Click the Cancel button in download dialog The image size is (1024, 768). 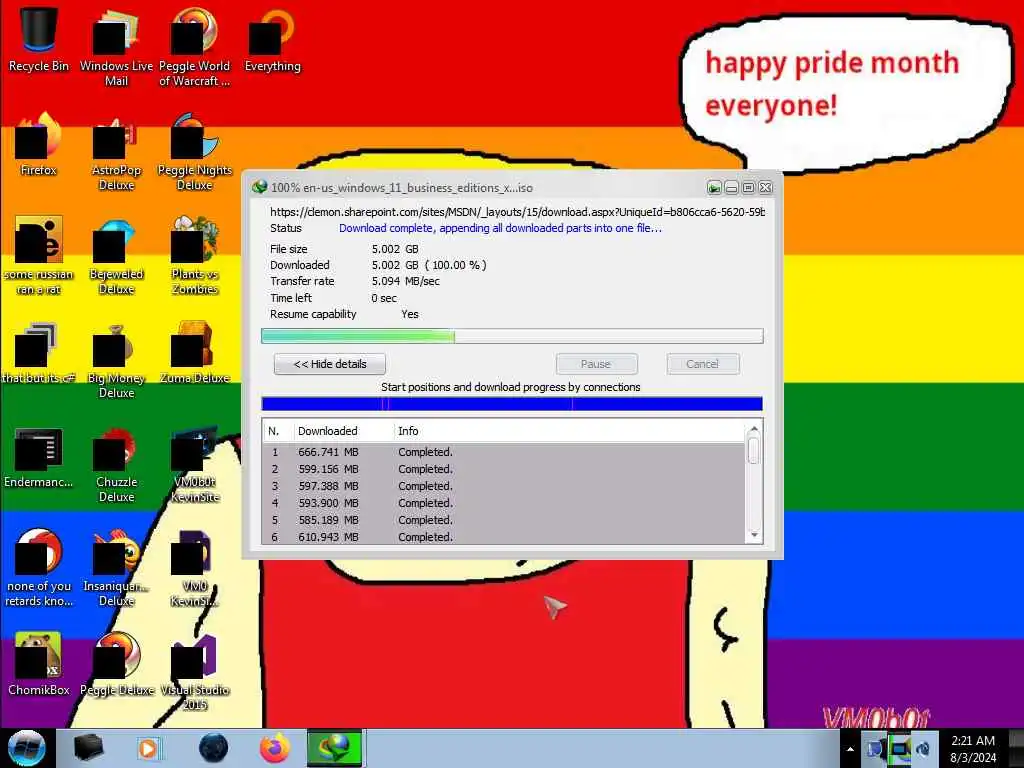703,364
